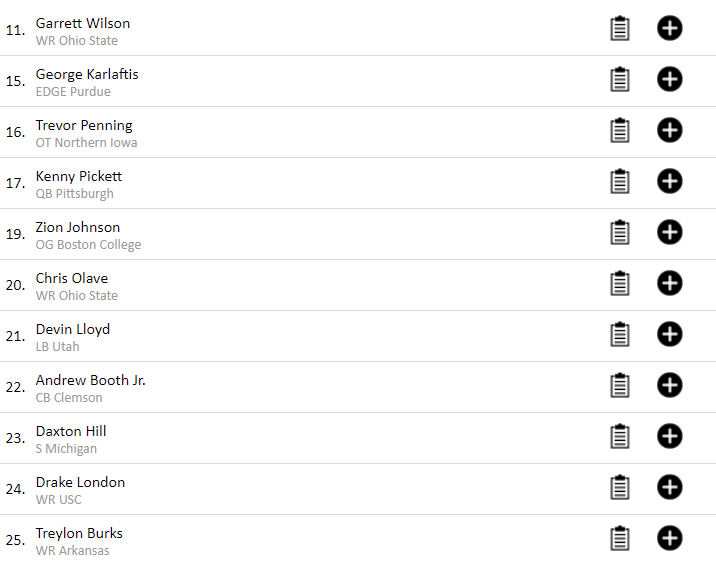Select Drake London player name
The image size is (716, 563).
(x=80, y=482)
